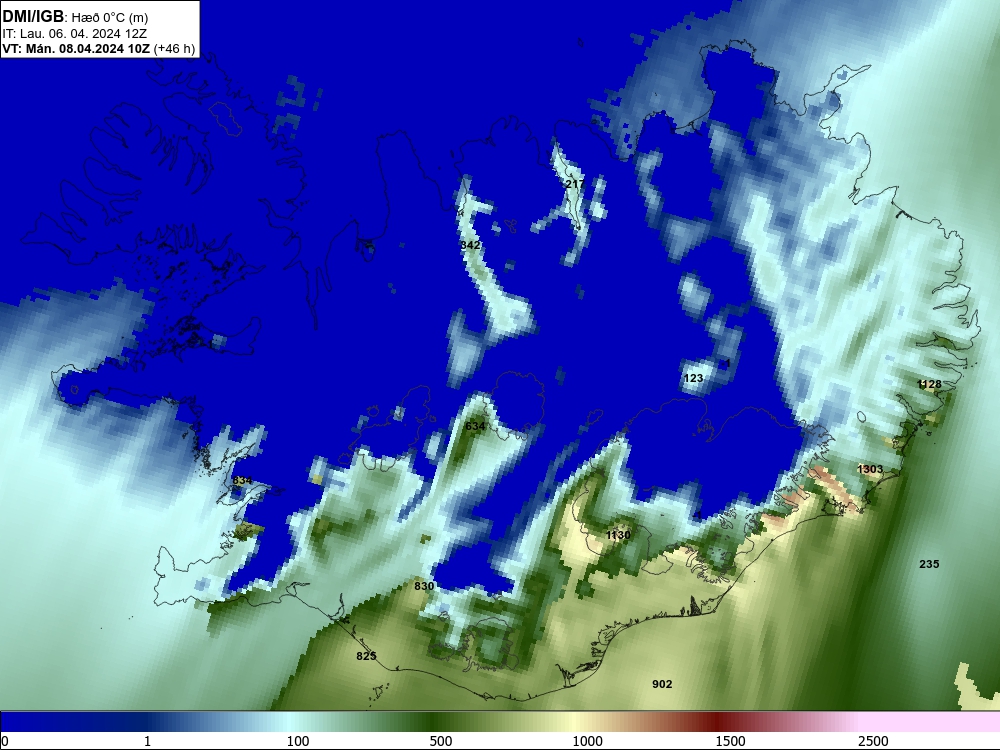Click the map value label 825

pos(366,656)
